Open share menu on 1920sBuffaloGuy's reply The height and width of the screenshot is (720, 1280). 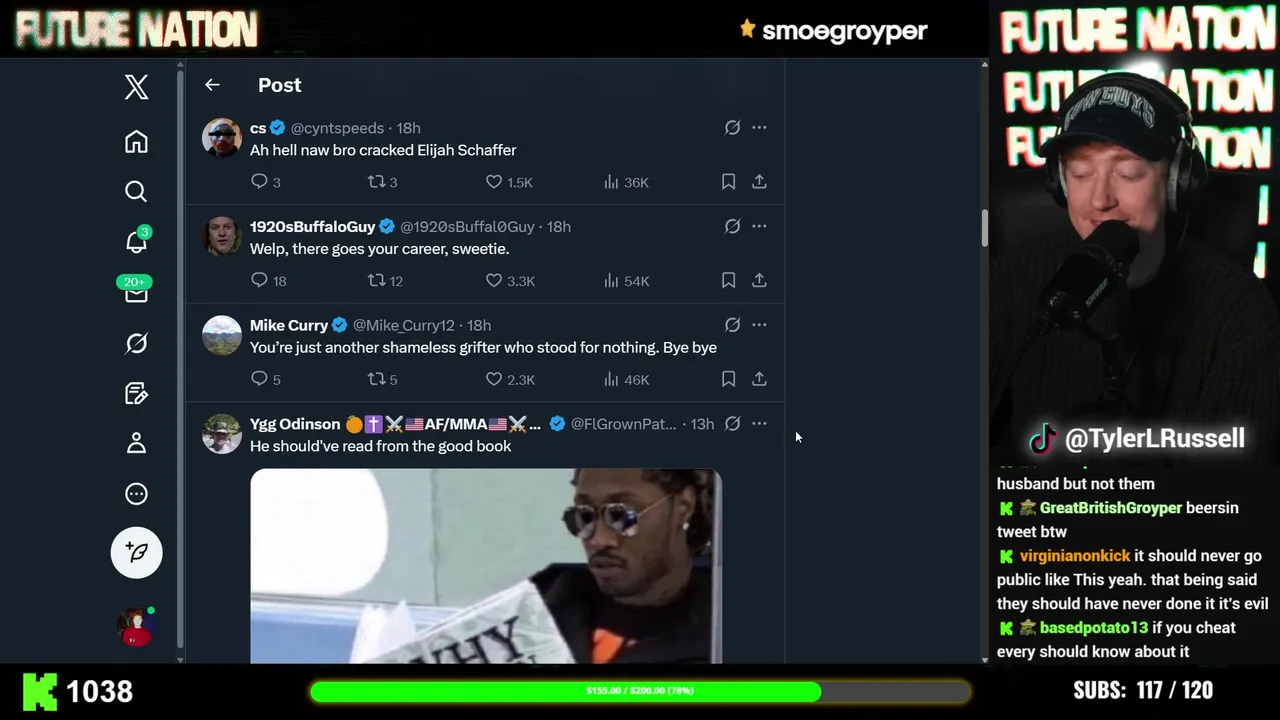(759, 281)
